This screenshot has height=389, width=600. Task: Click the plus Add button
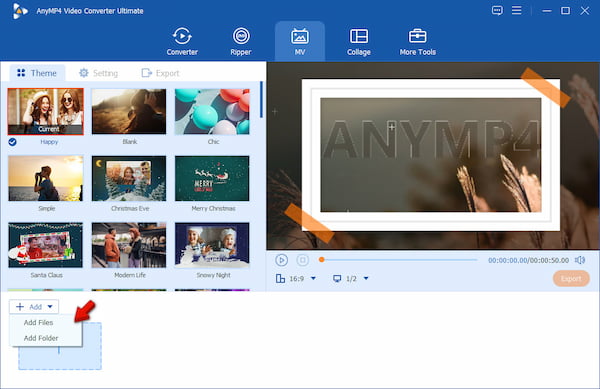[34, 307]
